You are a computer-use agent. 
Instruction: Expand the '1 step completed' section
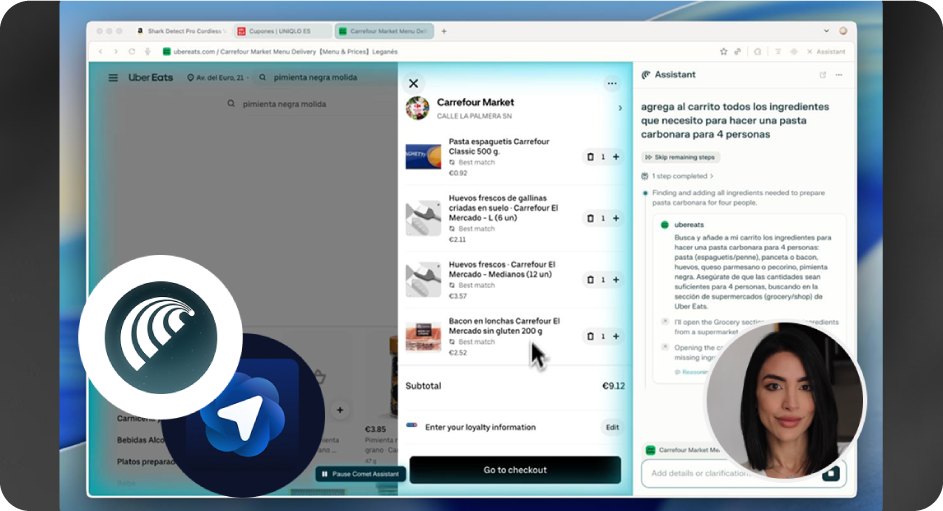point(678,176)
